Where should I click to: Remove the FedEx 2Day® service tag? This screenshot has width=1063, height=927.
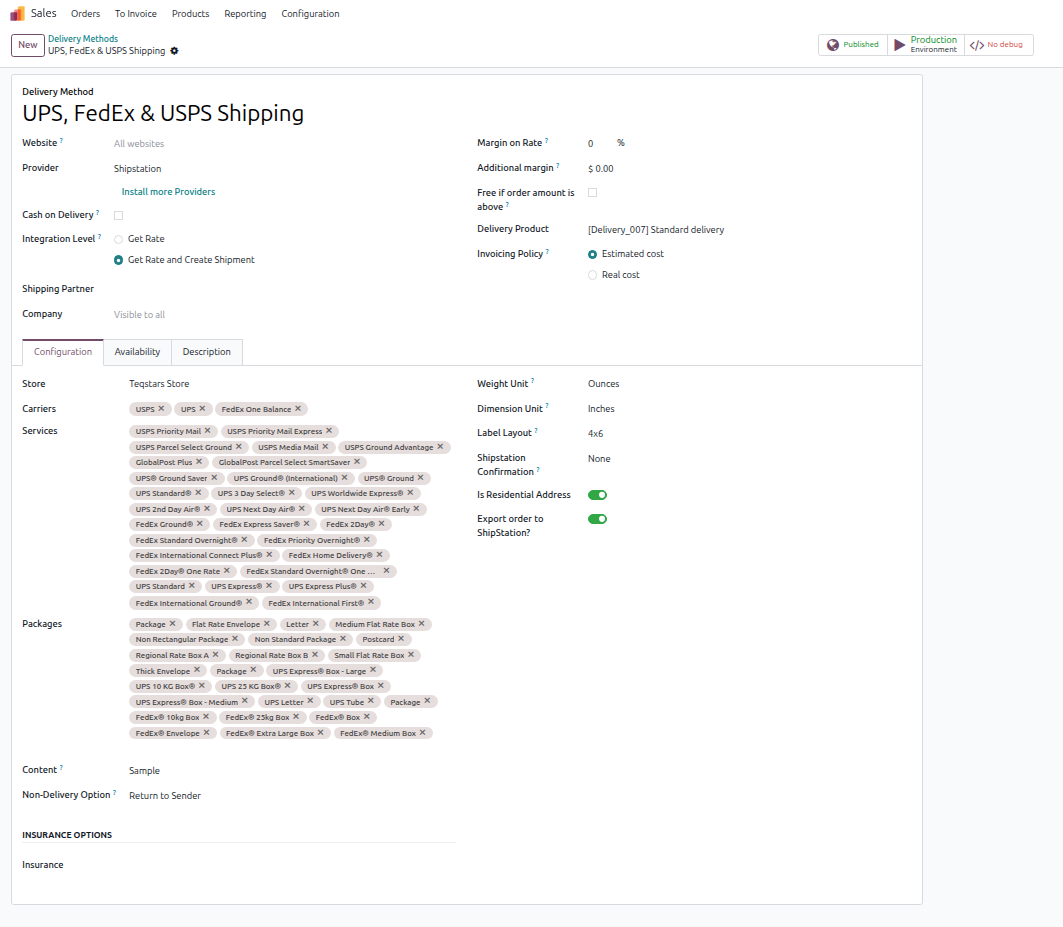point(382,524)
